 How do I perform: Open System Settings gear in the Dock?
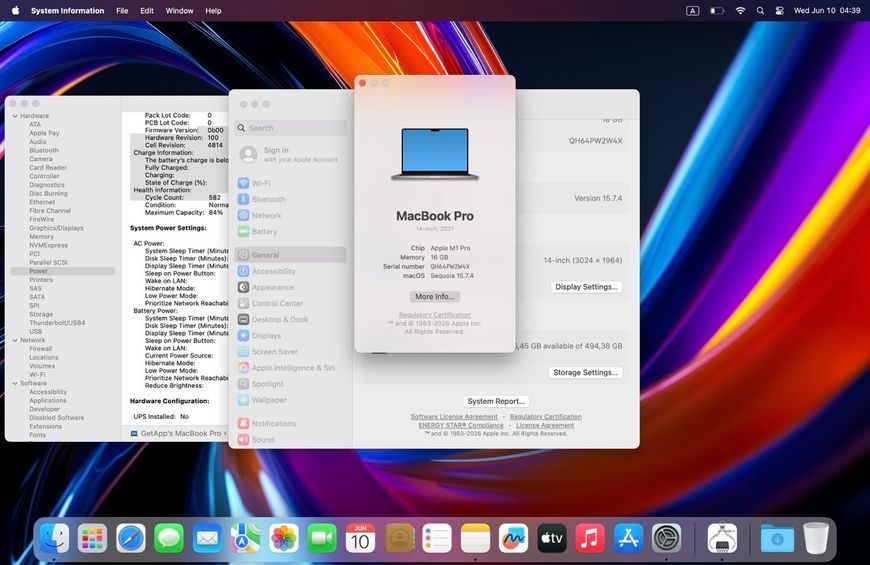[x=666, y=538]
